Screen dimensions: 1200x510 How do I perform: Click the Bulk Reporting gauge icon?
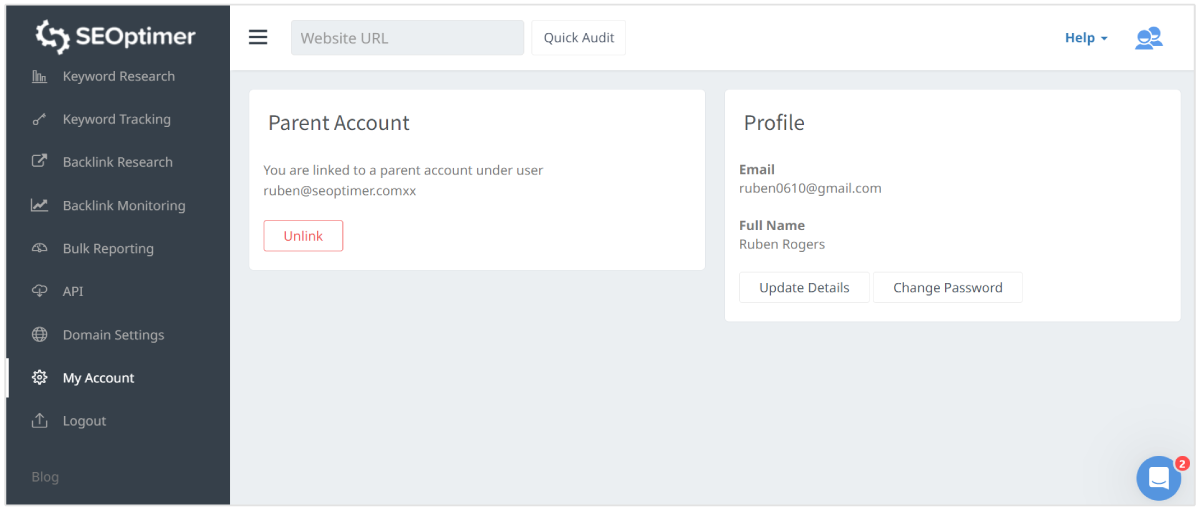[40, 249]
